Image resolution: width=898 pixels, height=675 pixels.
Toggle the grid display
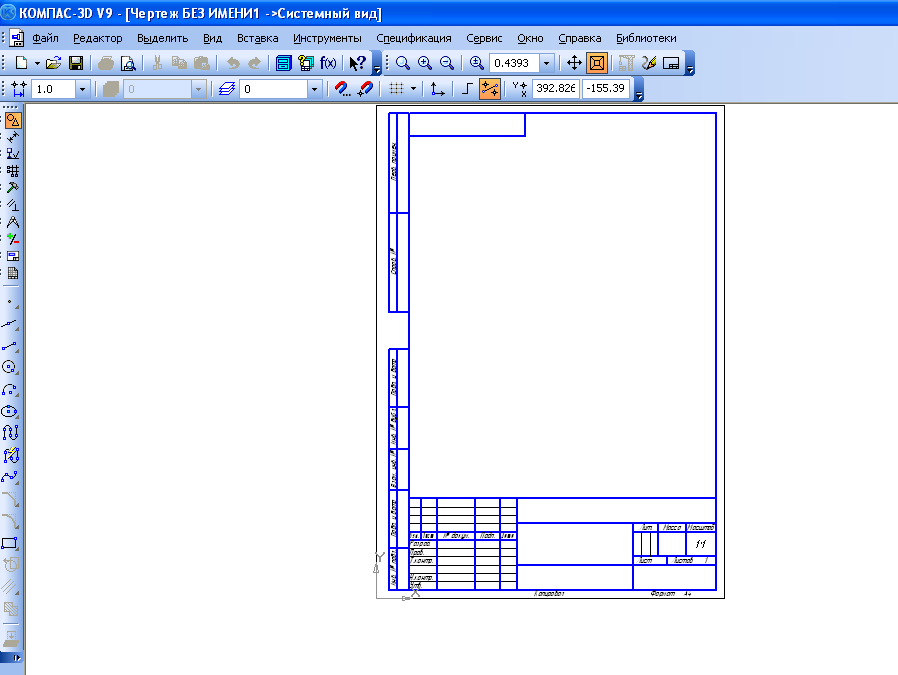click(396, 89)
